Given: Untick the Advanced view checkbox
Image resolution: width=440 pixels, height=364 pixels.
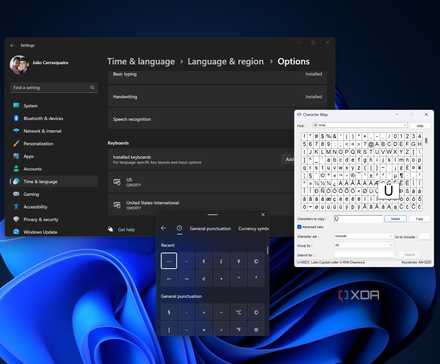Looking at the screenshot, I should (299, 227).
